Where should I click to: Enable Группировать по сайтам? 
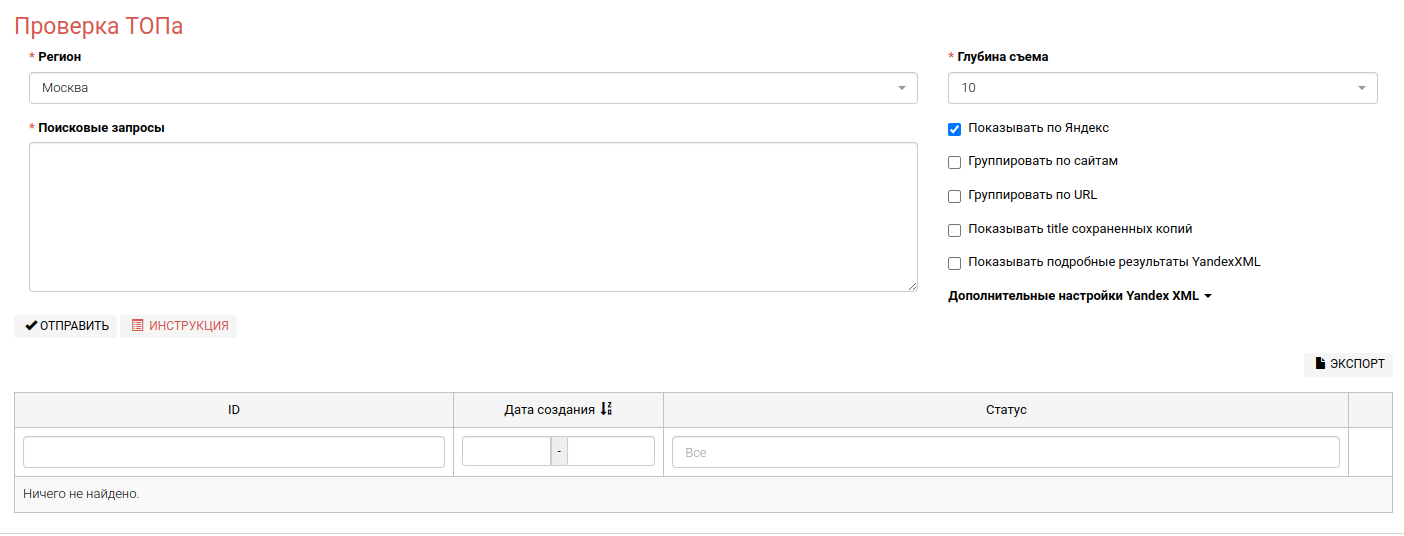[954, 162]
